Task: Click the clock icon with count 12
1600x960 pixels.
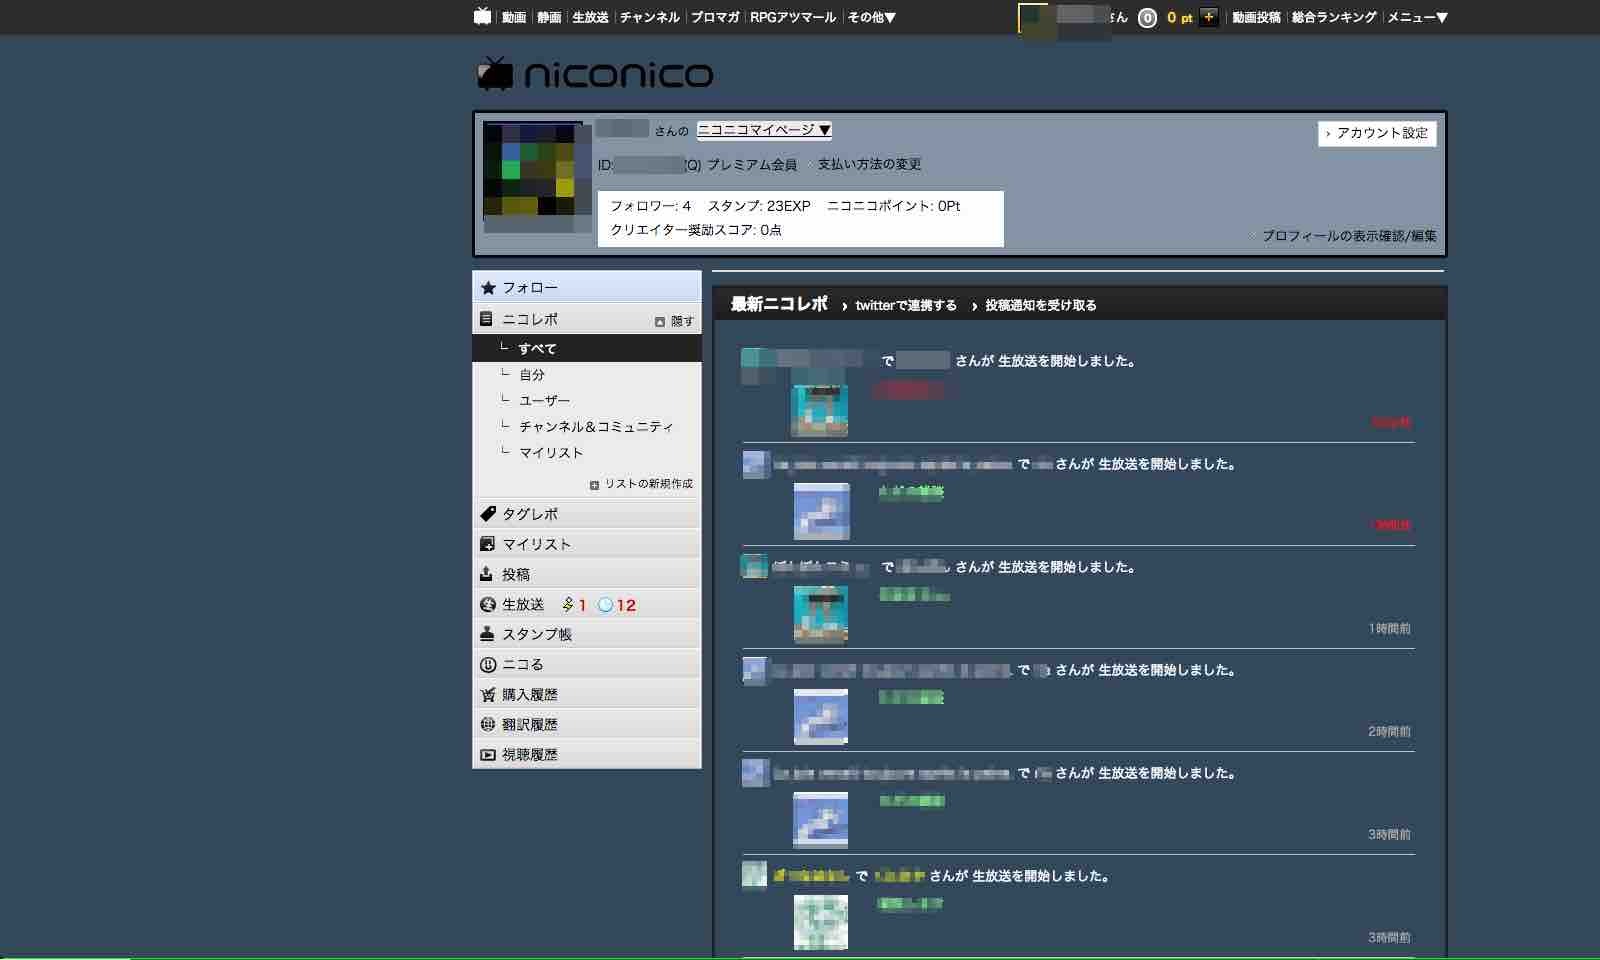Action: coord(605,605)
